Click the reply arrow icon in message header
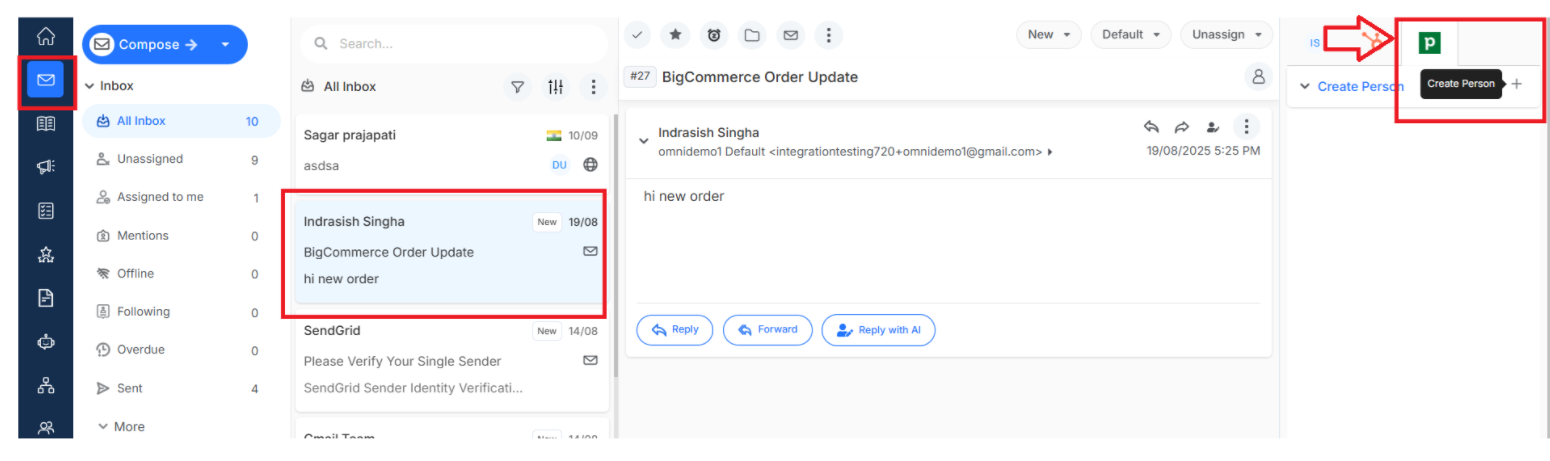 [x=1151, y=127]
